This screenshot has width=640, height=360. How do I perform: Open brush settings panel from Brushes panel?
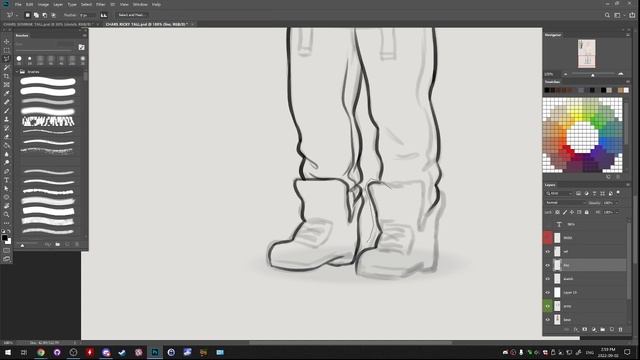coord(81,47)
